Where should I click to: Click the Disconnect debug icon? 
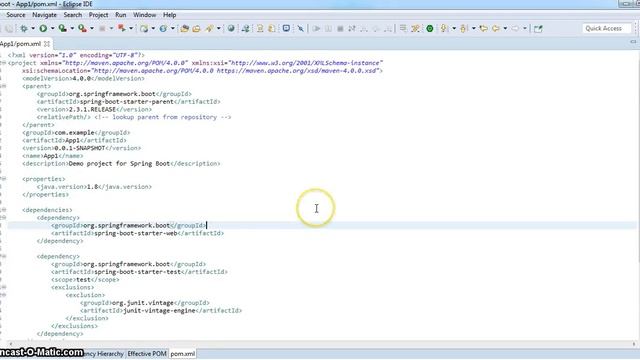352,29
